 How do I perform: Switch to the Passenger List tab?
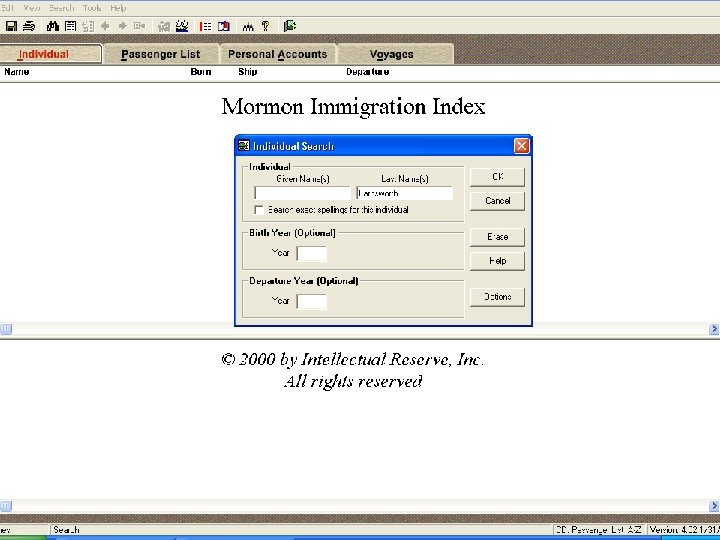pos(161,54)
